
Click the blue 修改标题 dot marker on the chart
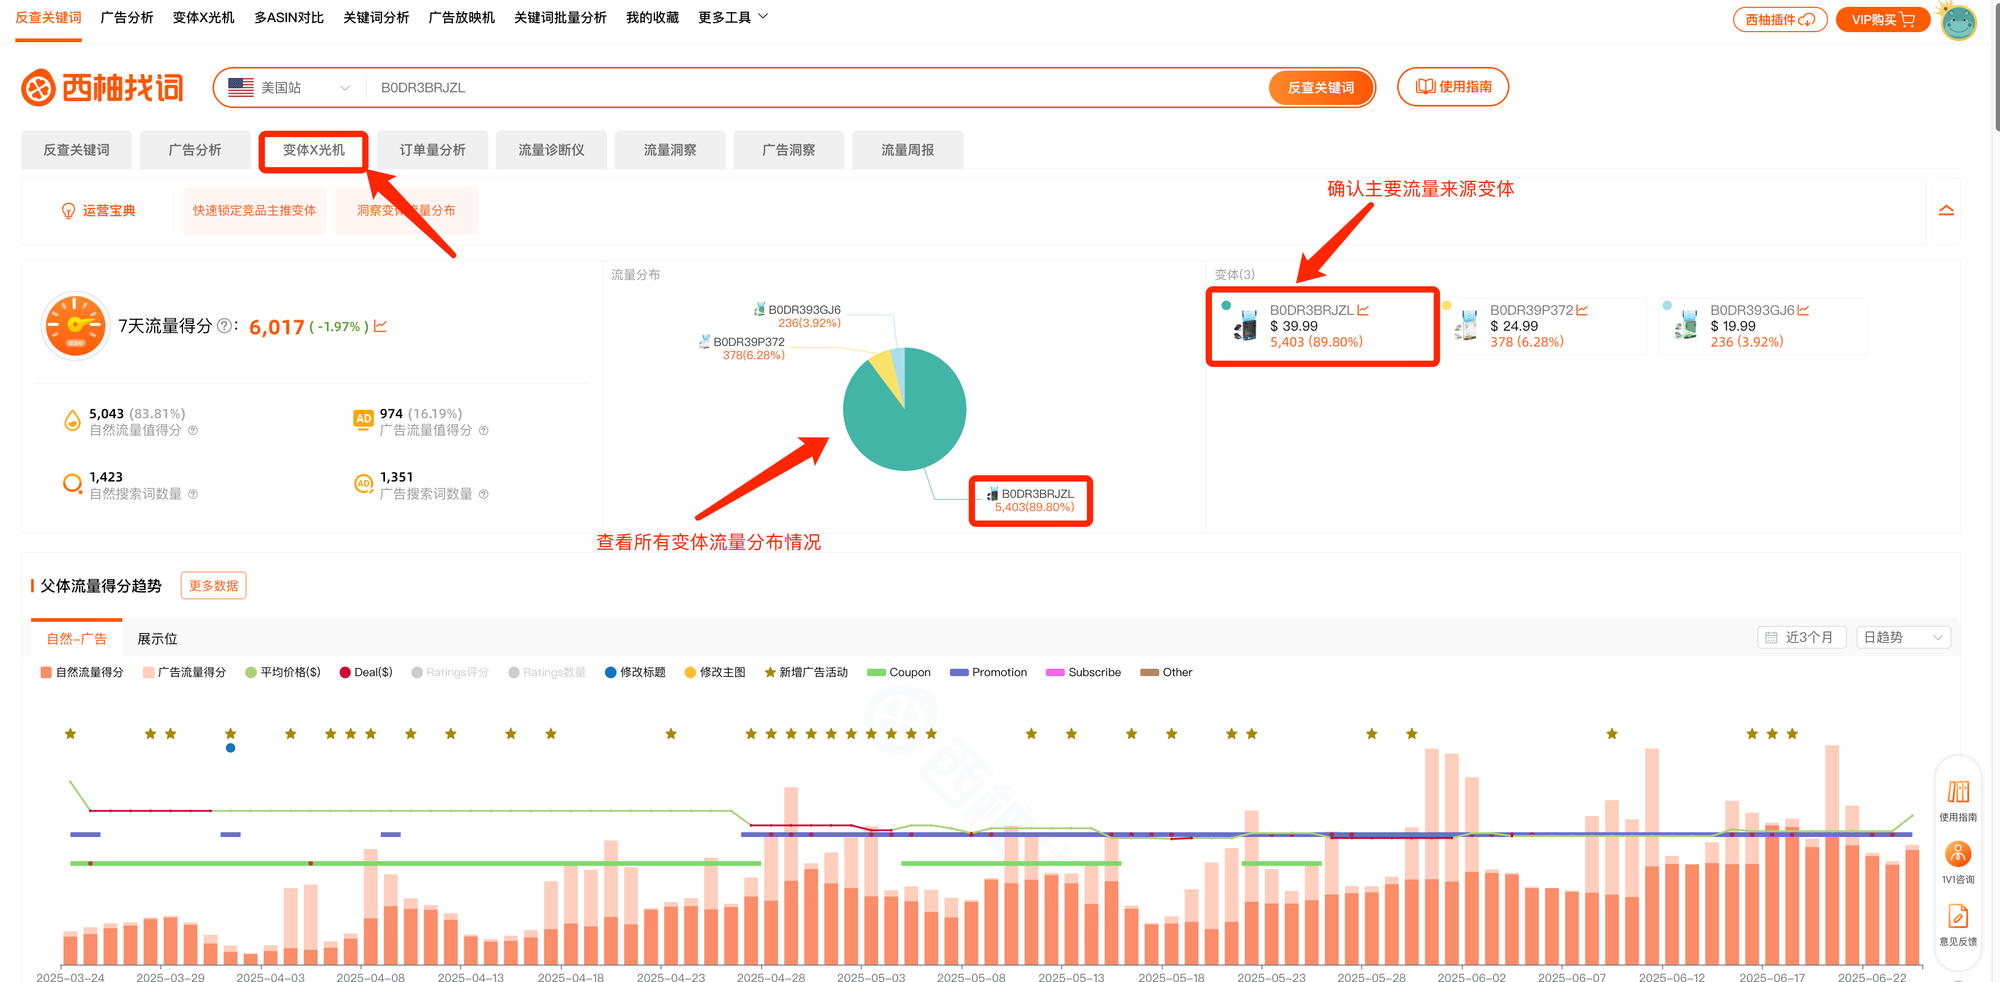[x=231, y=748]
